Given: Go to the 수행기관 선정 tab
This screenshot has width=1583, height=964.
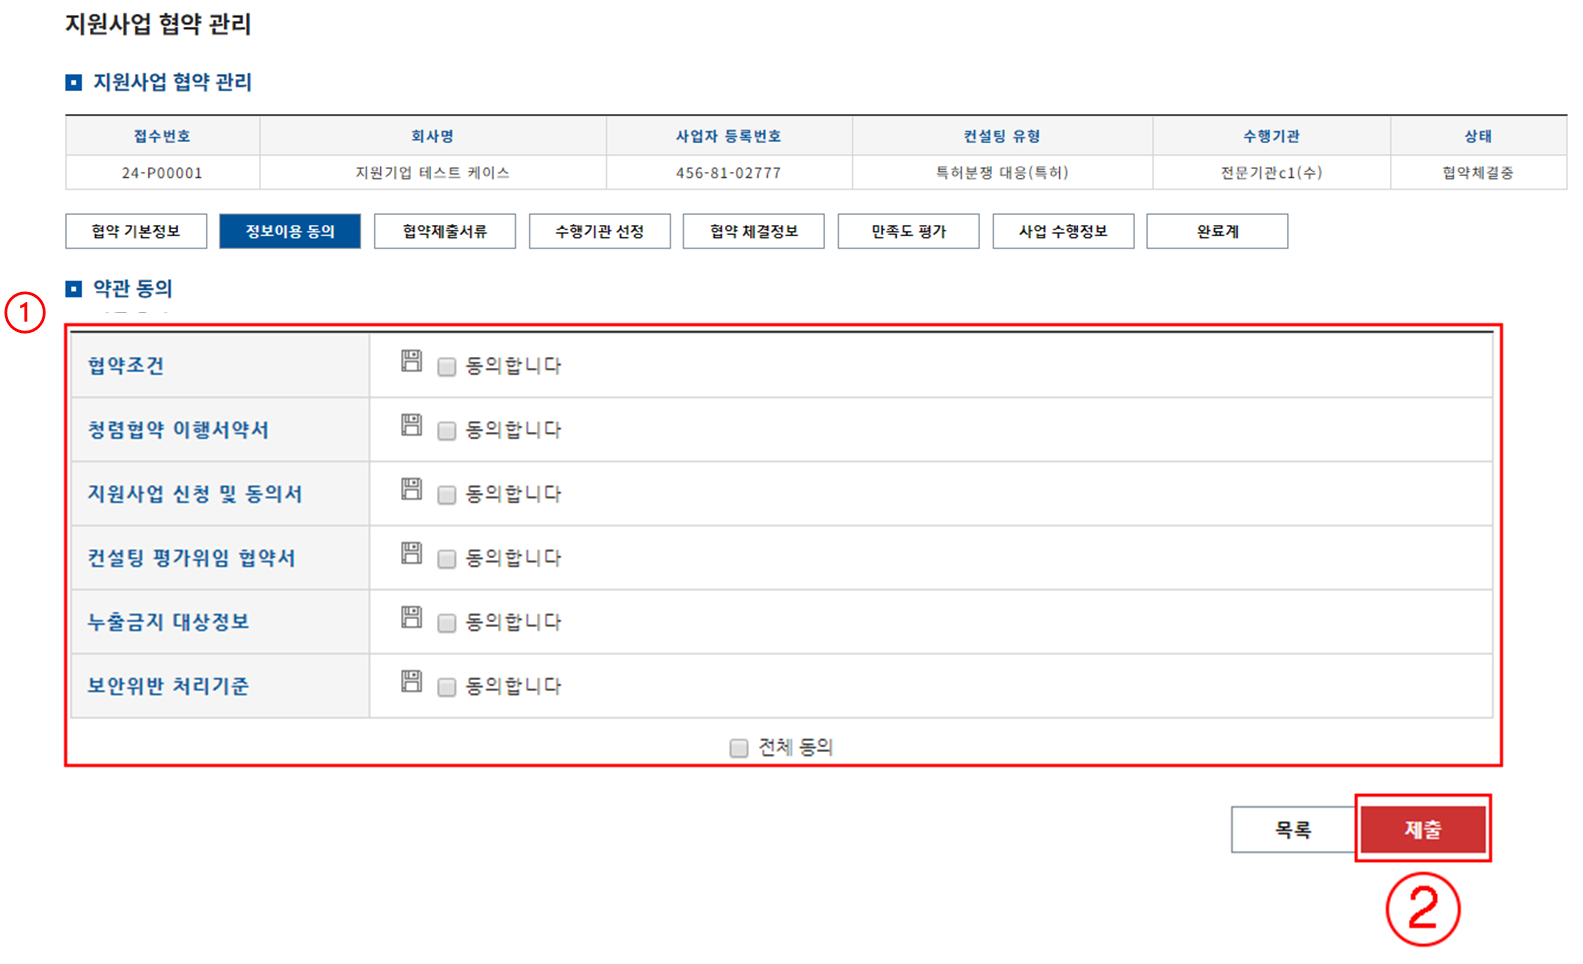Looking at the screenshot, I should (599, 231).
